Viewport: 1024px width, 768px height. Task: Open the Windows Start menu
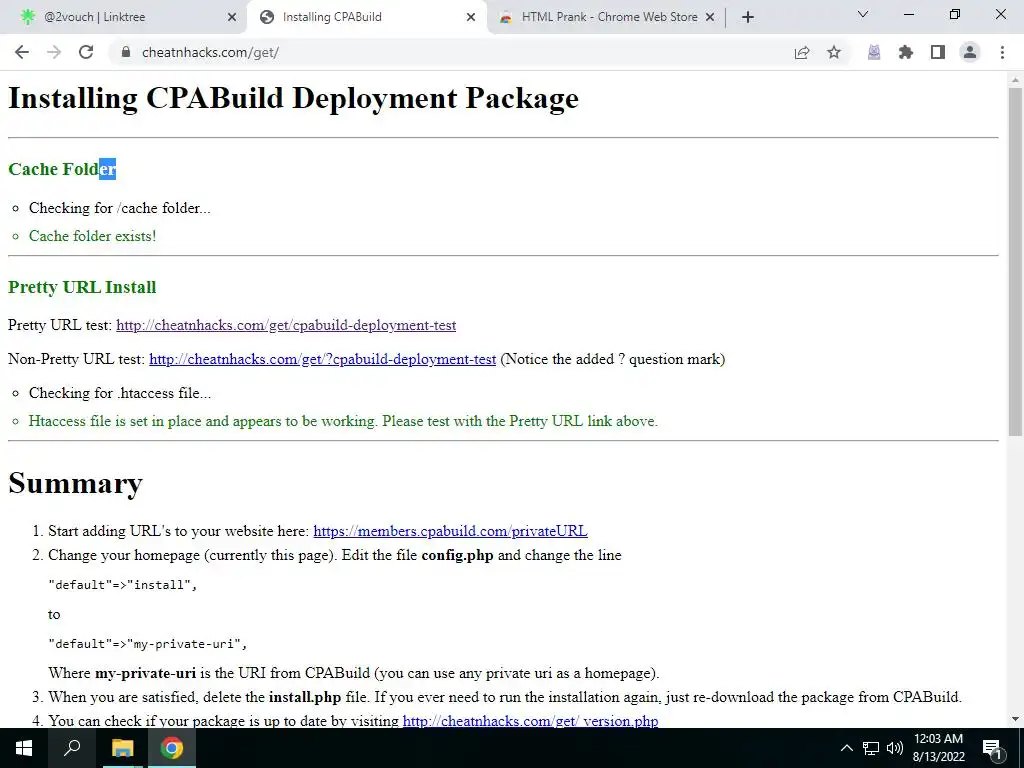[x=24, y=748]
